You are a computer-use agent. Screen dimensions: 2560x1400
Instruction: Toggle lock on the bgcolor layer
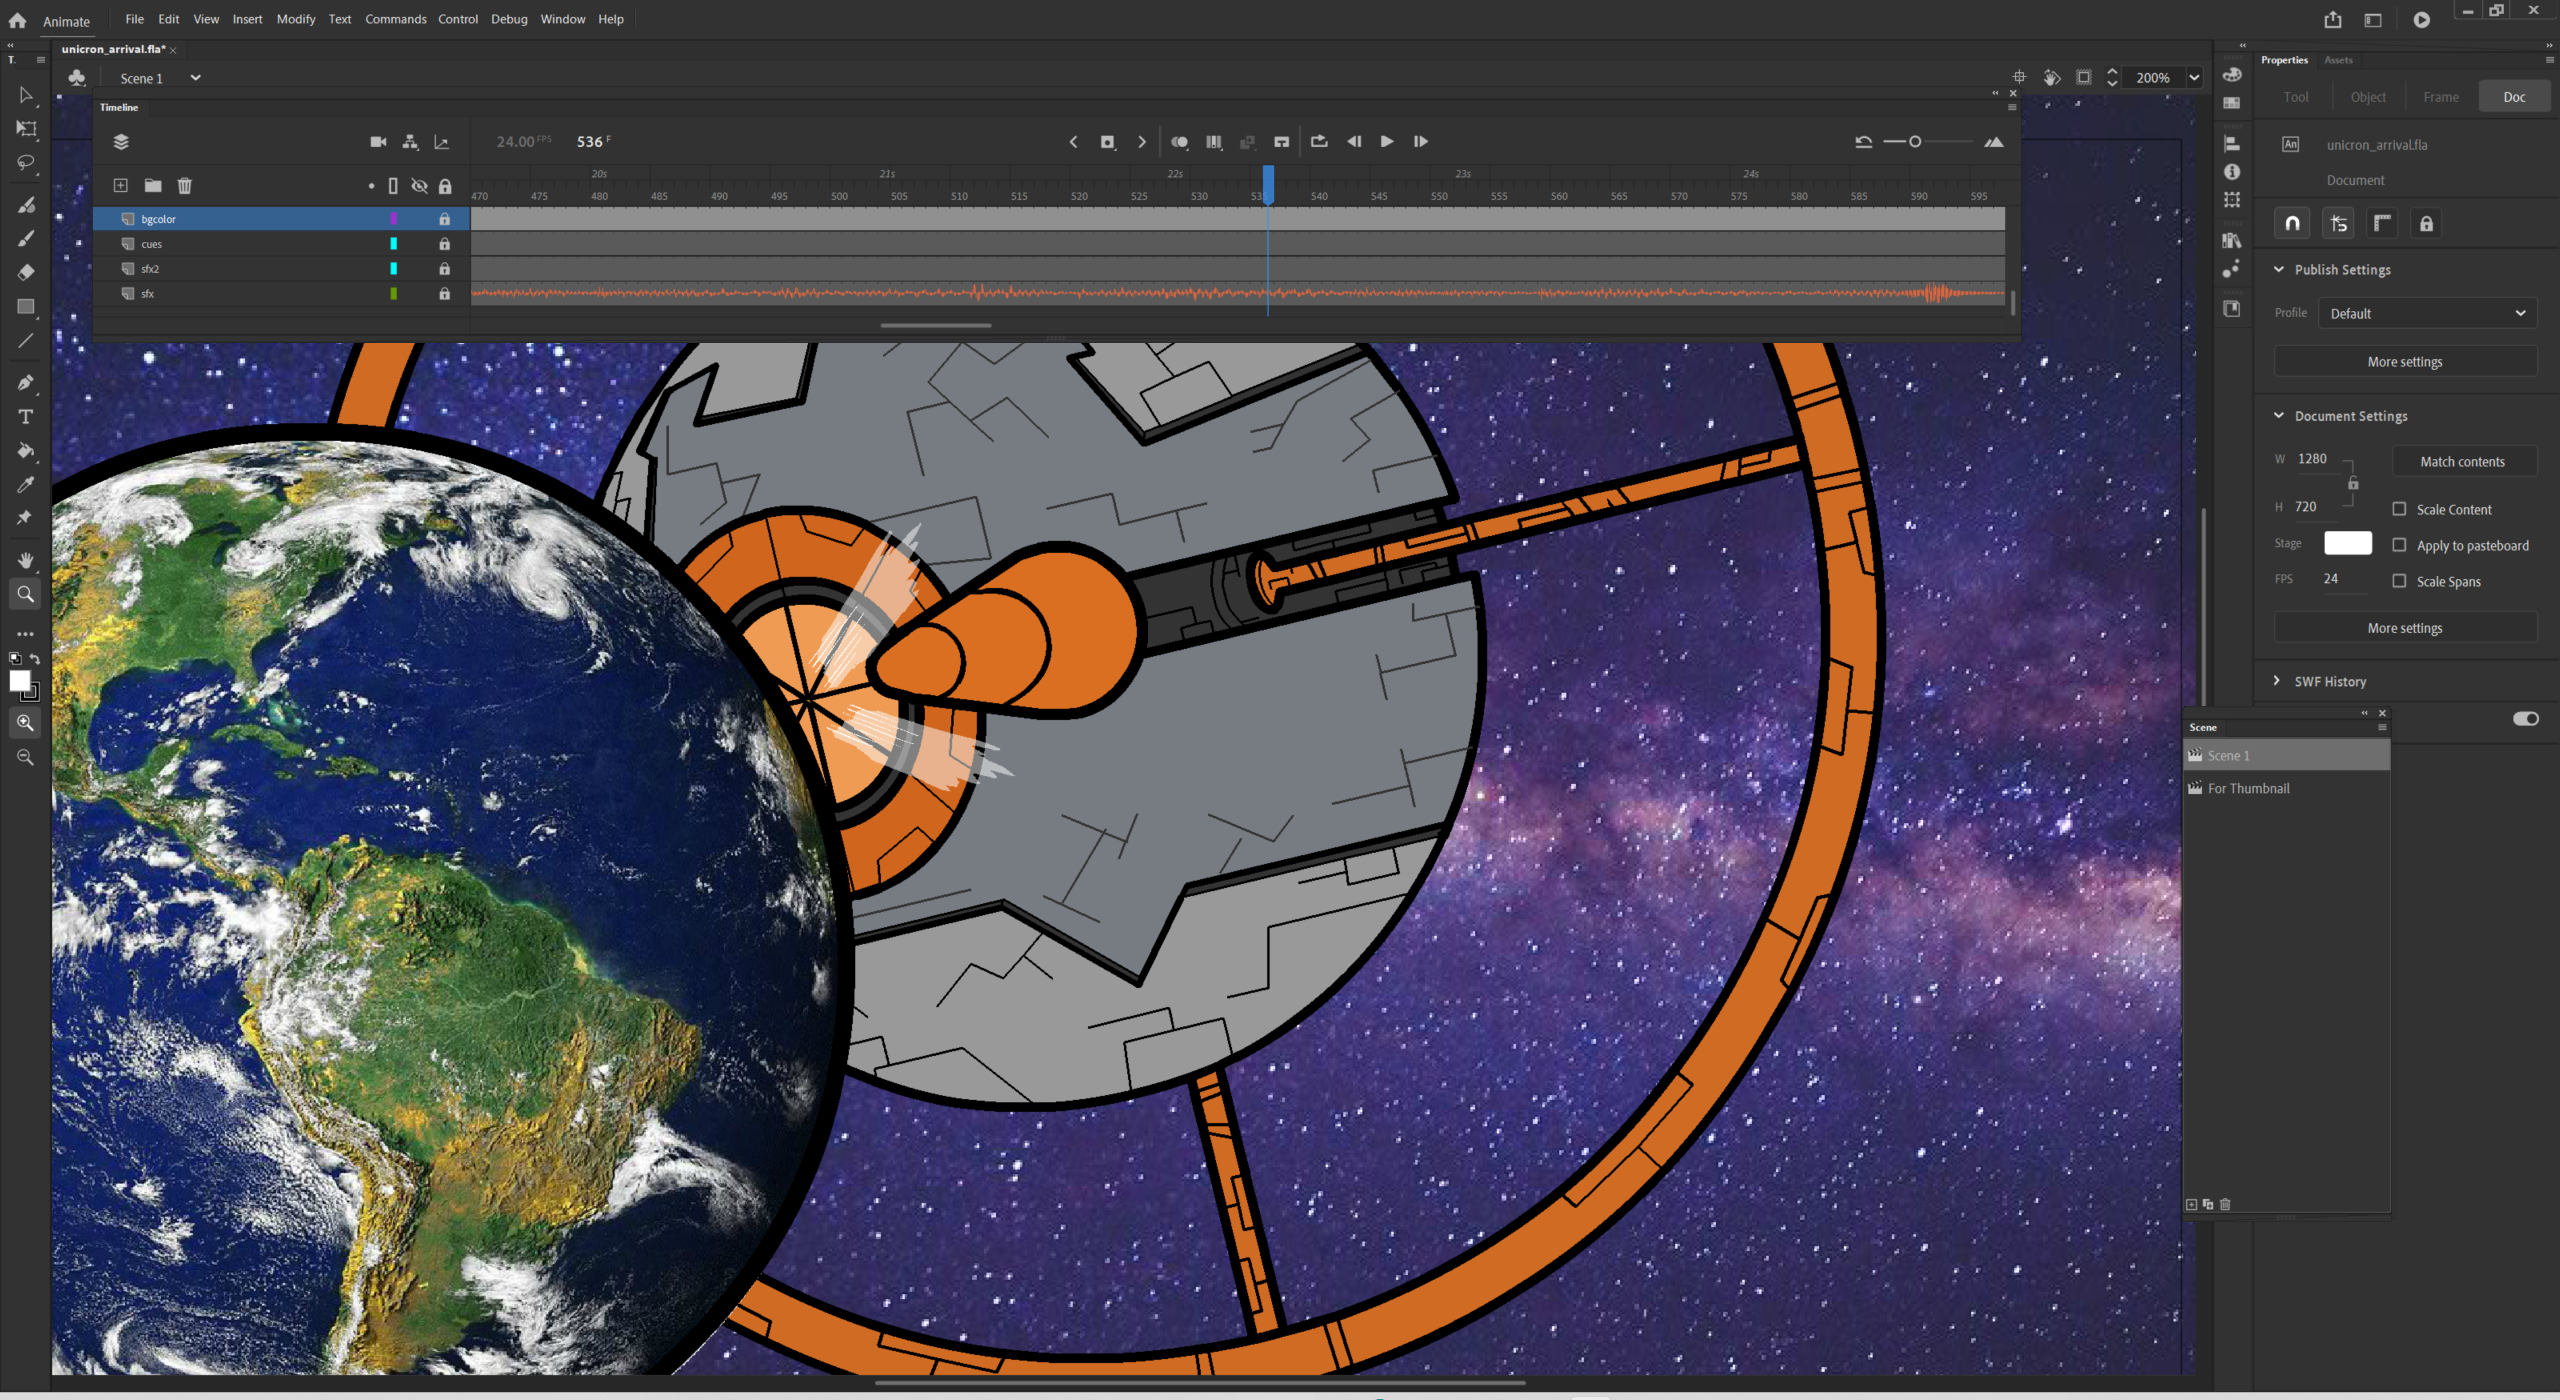click(444, 219)
